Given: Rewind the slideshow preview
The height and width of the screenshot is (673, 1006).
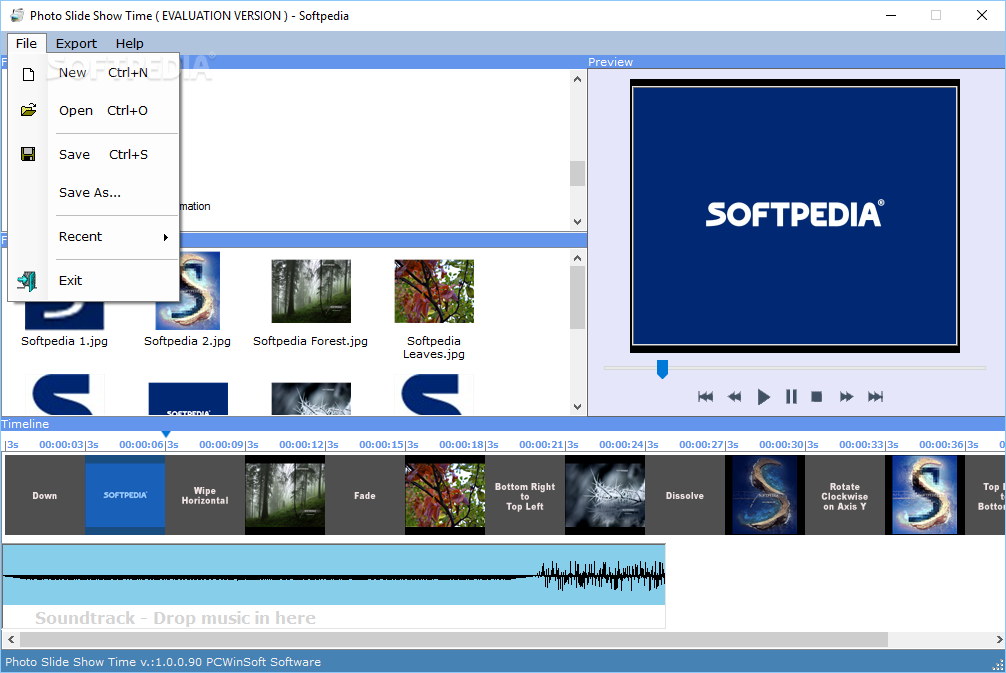Looking at the screenshot, I should [735, 396].
